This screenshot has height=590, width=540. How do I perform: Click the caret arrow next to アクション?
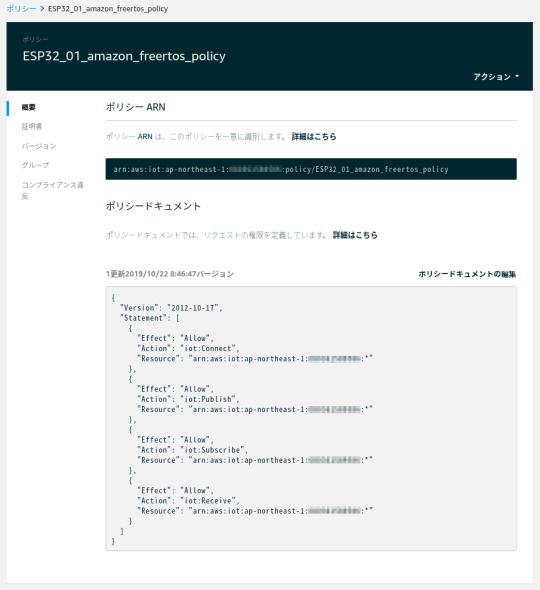tap(517, 76)
